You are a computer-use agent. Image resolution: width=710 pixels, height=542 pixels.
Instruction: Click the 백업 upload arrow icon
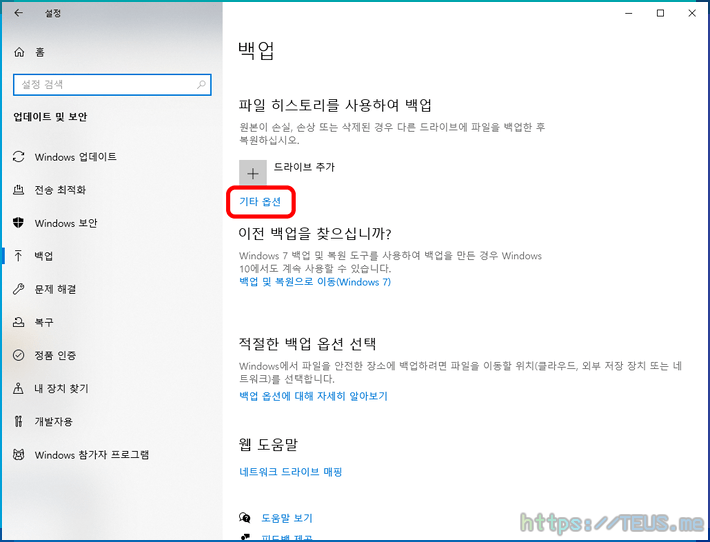[19, 256]
